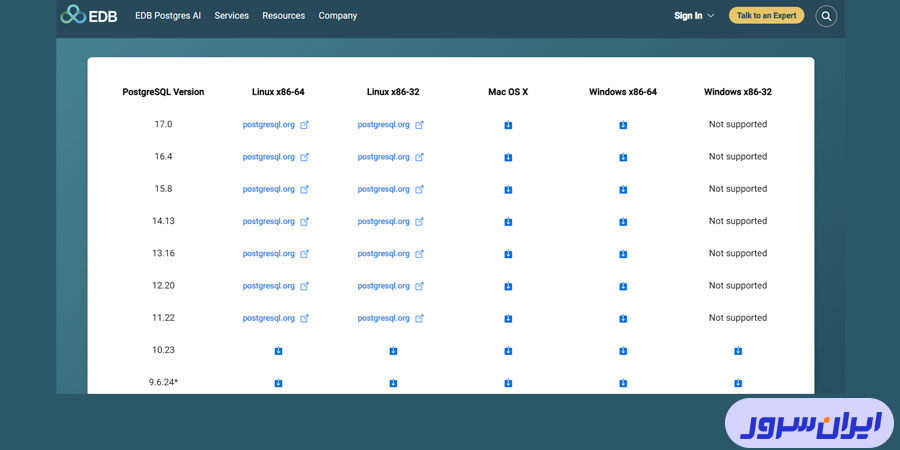Download PostgreSQL 17.0 for Mac OS X
Screen dimensions: 900x450
508,125
